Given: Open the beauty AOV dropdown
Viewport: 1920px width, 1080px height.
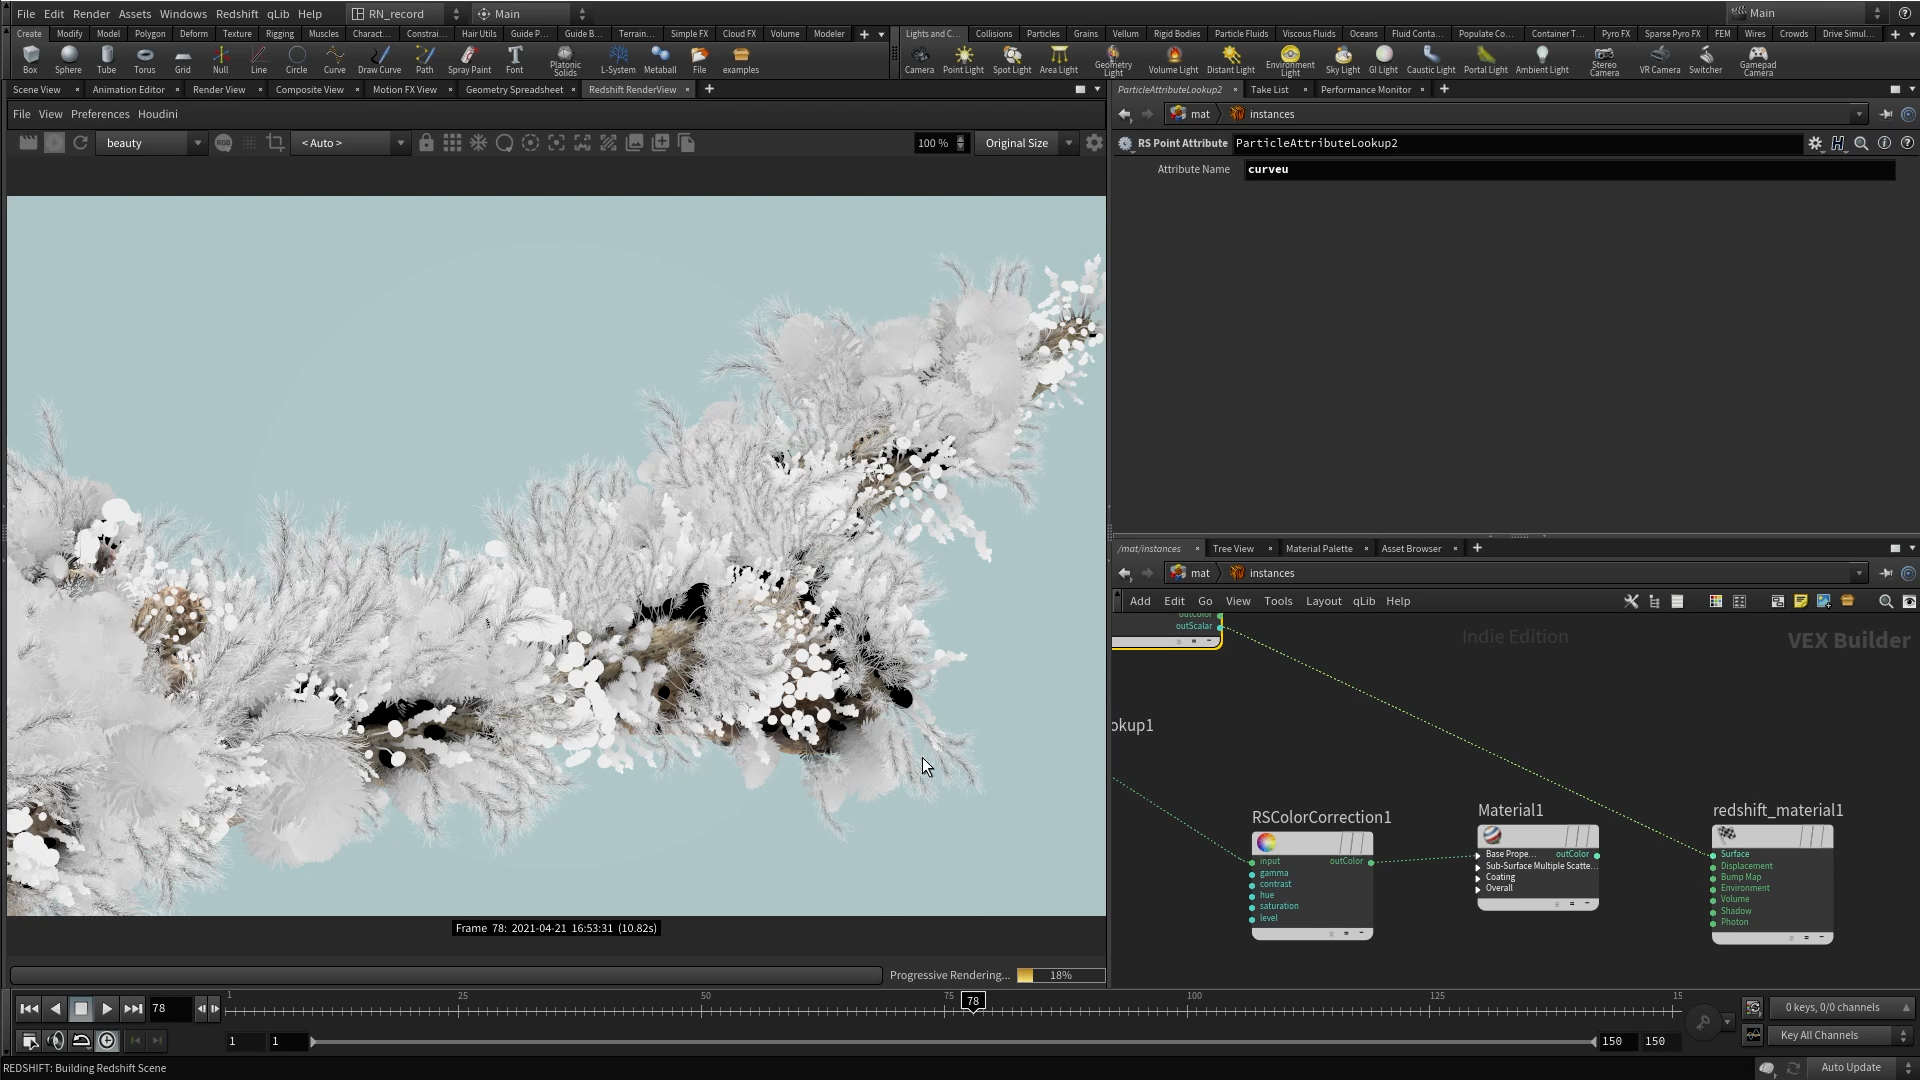Looking at the screenshot, I should 152,143.
